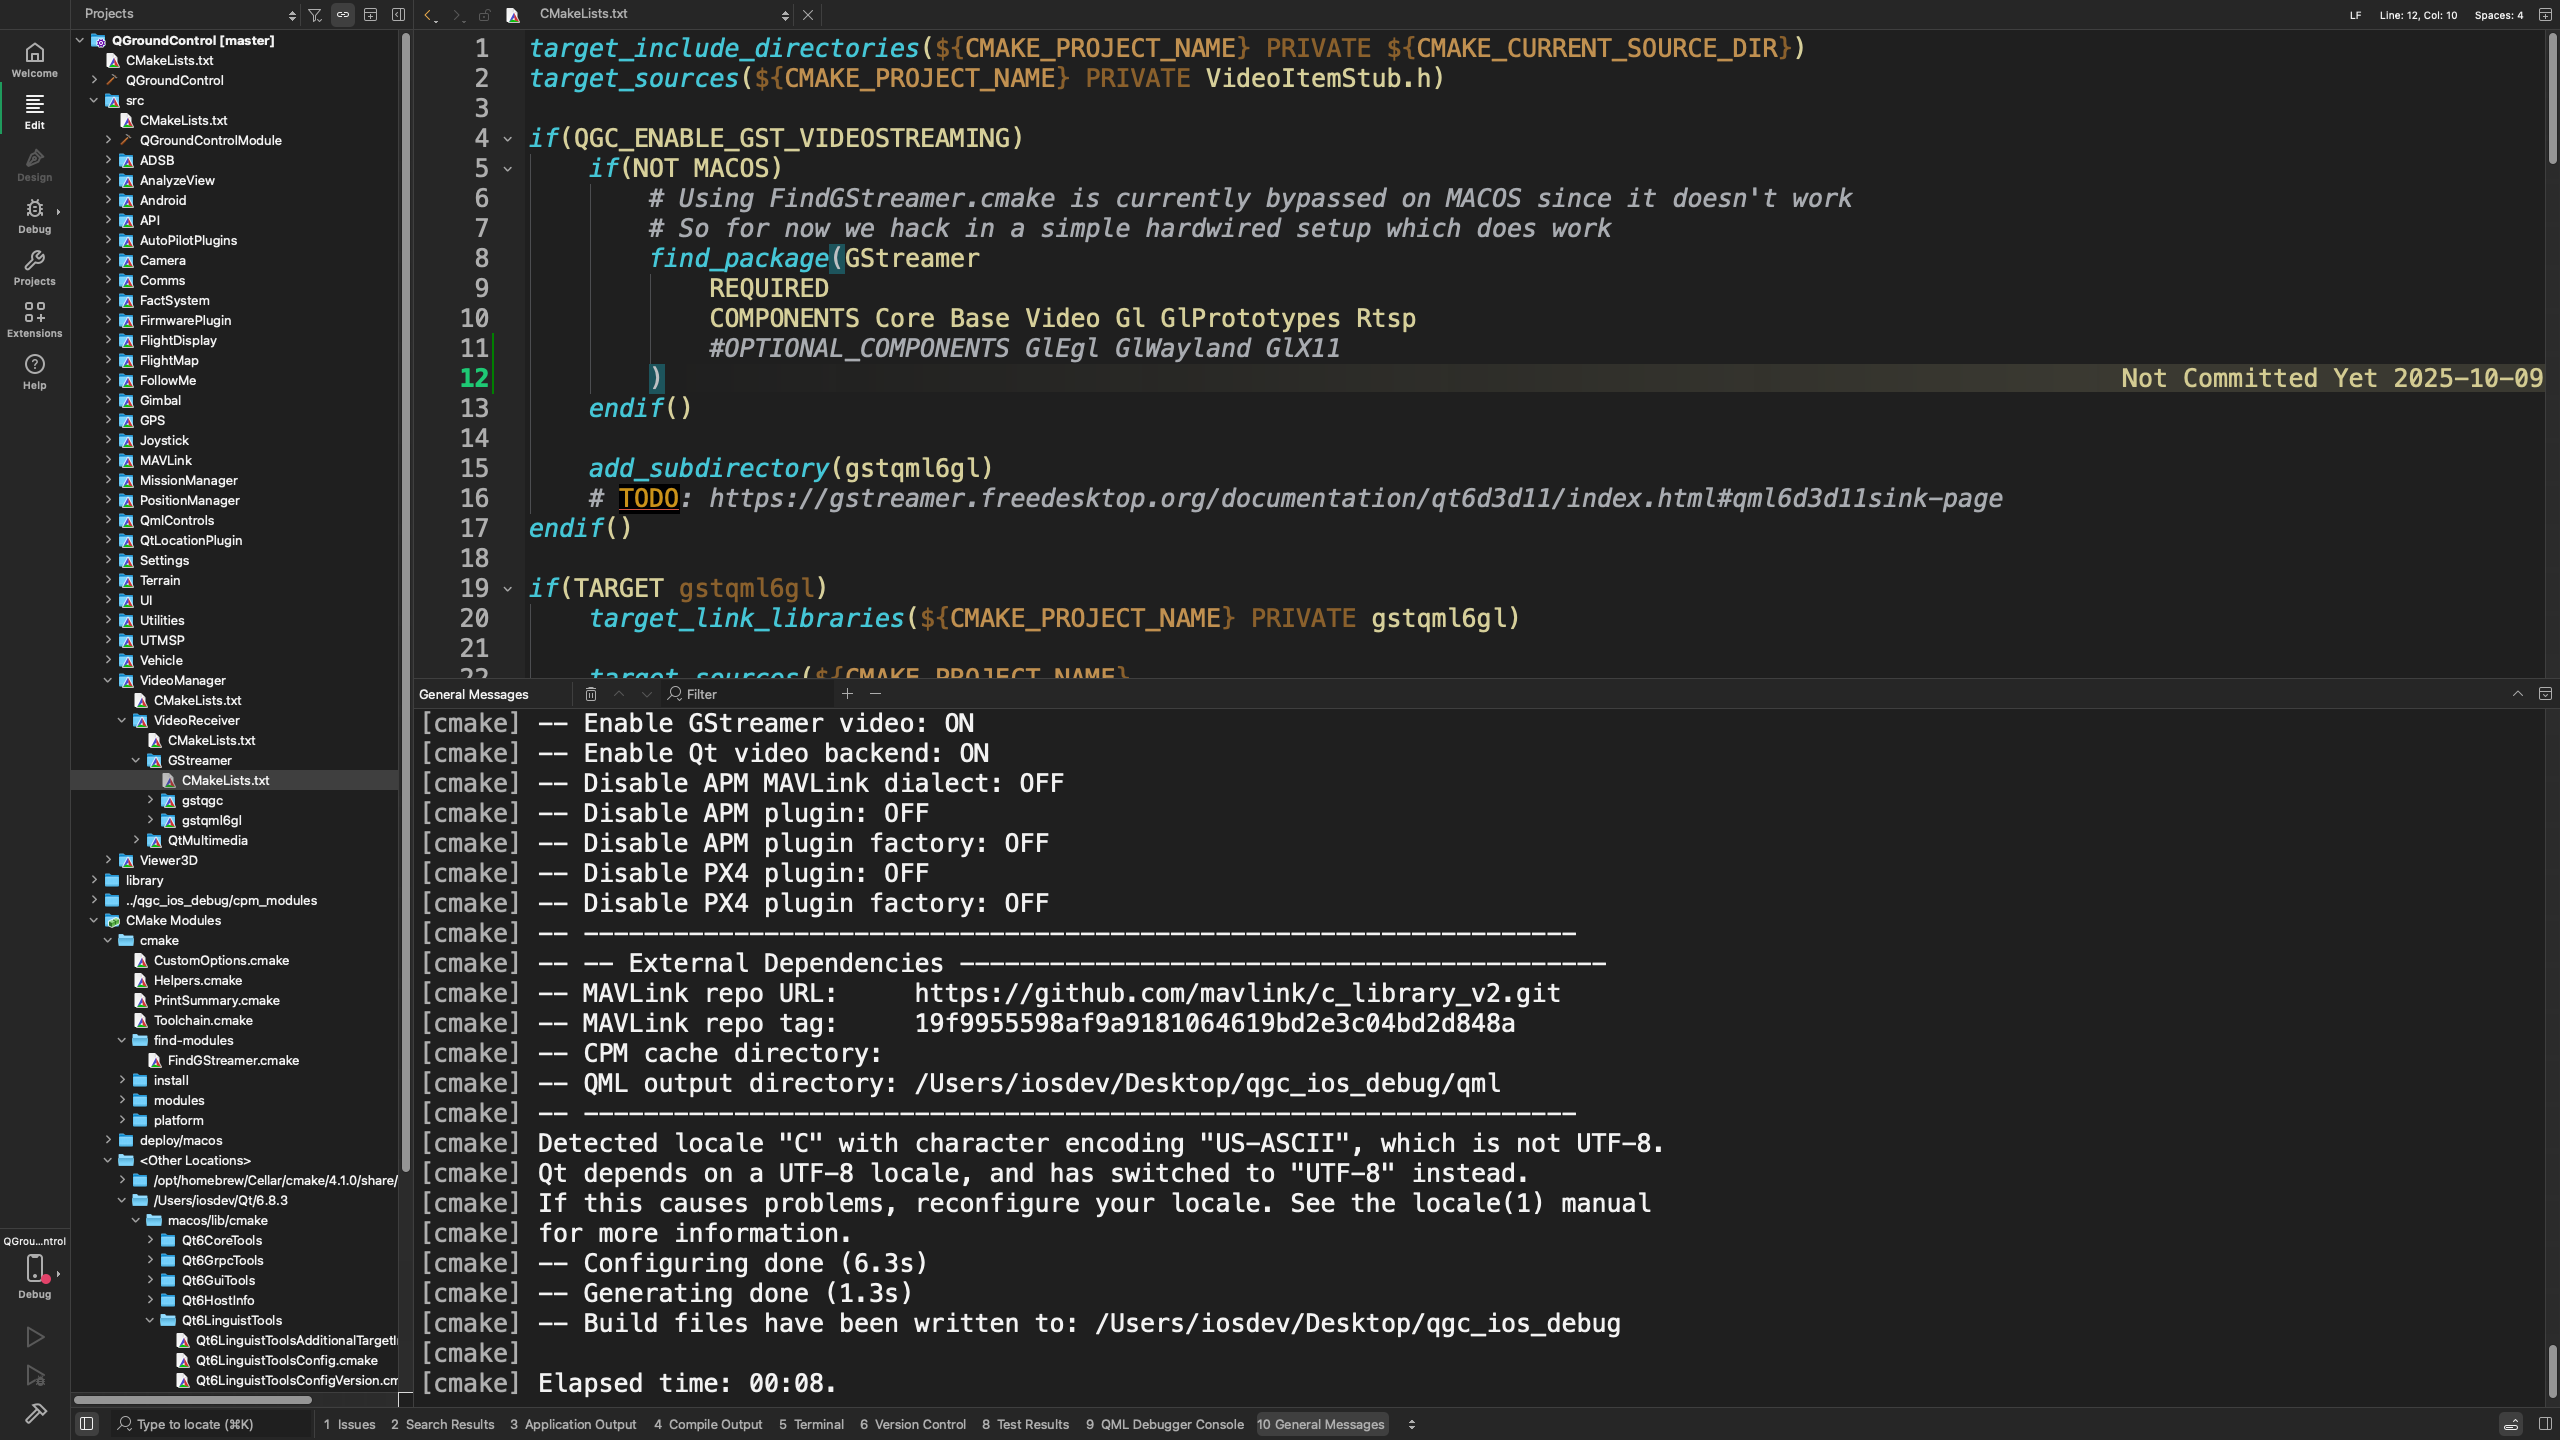Toggle the left sidebar visibility button
The width and height of the screenshot is (2560, 1440).
87,1424
